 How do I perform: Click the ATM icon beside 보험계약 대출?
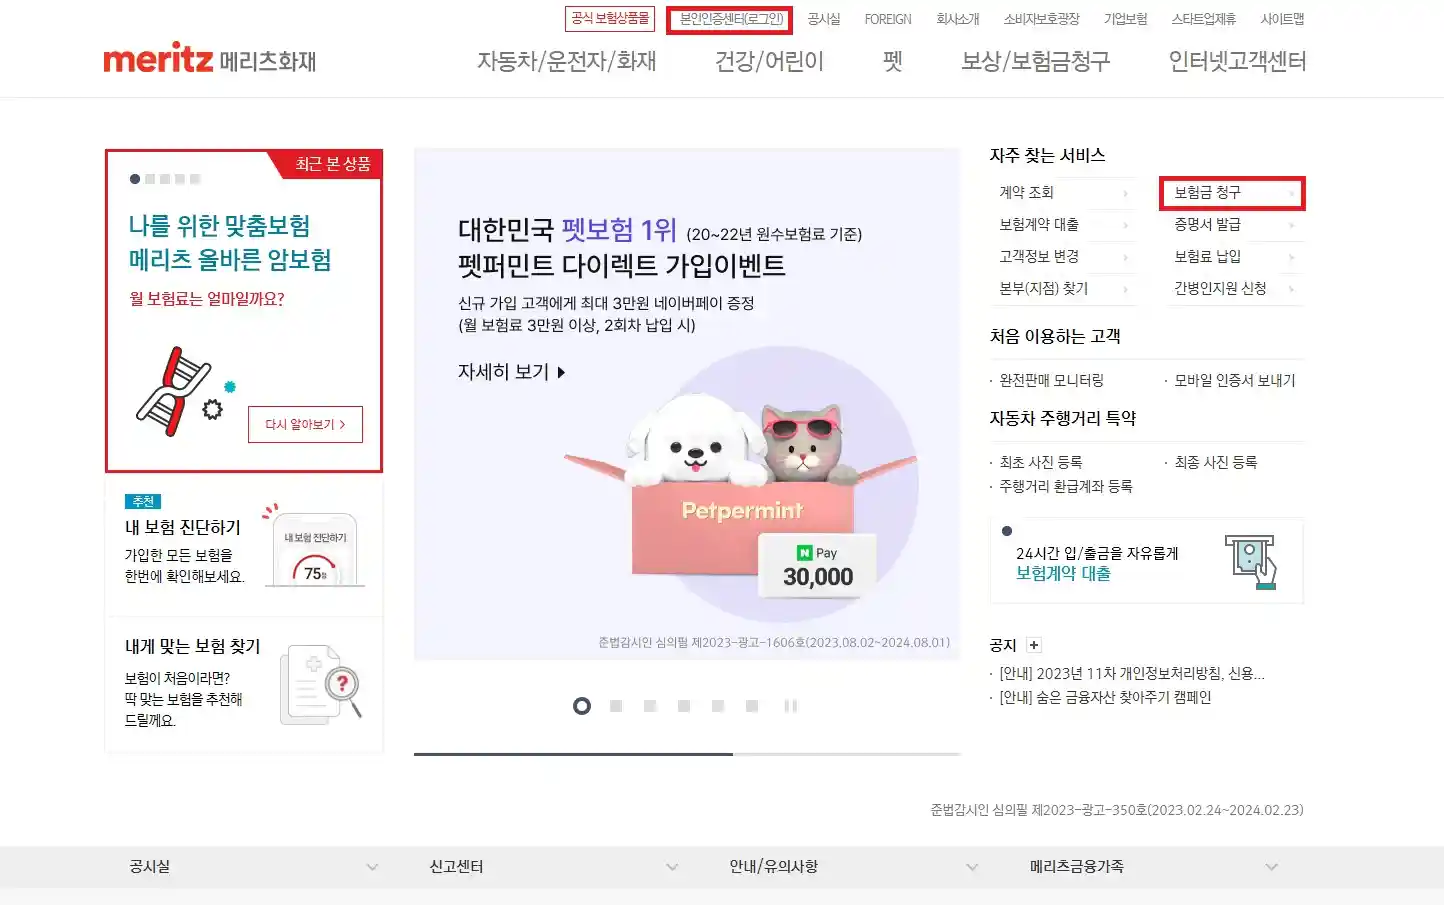1252,560
